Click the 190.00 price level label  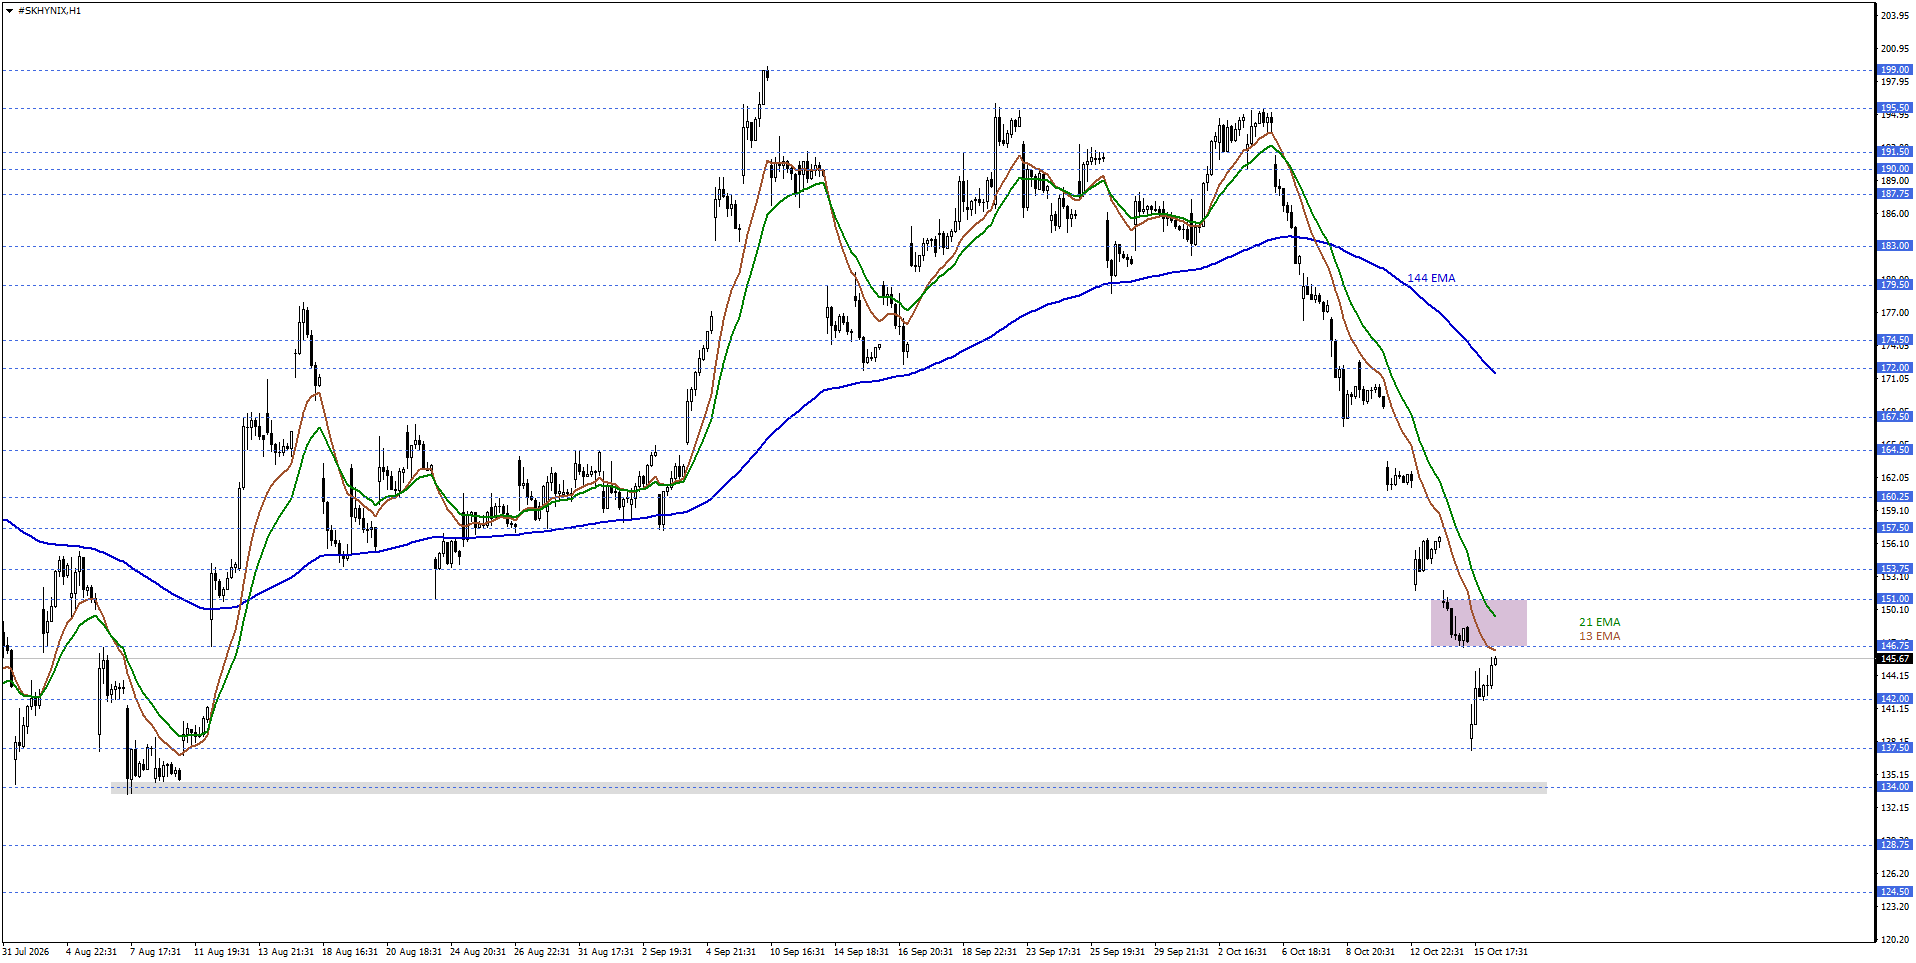pos(1894,168)
